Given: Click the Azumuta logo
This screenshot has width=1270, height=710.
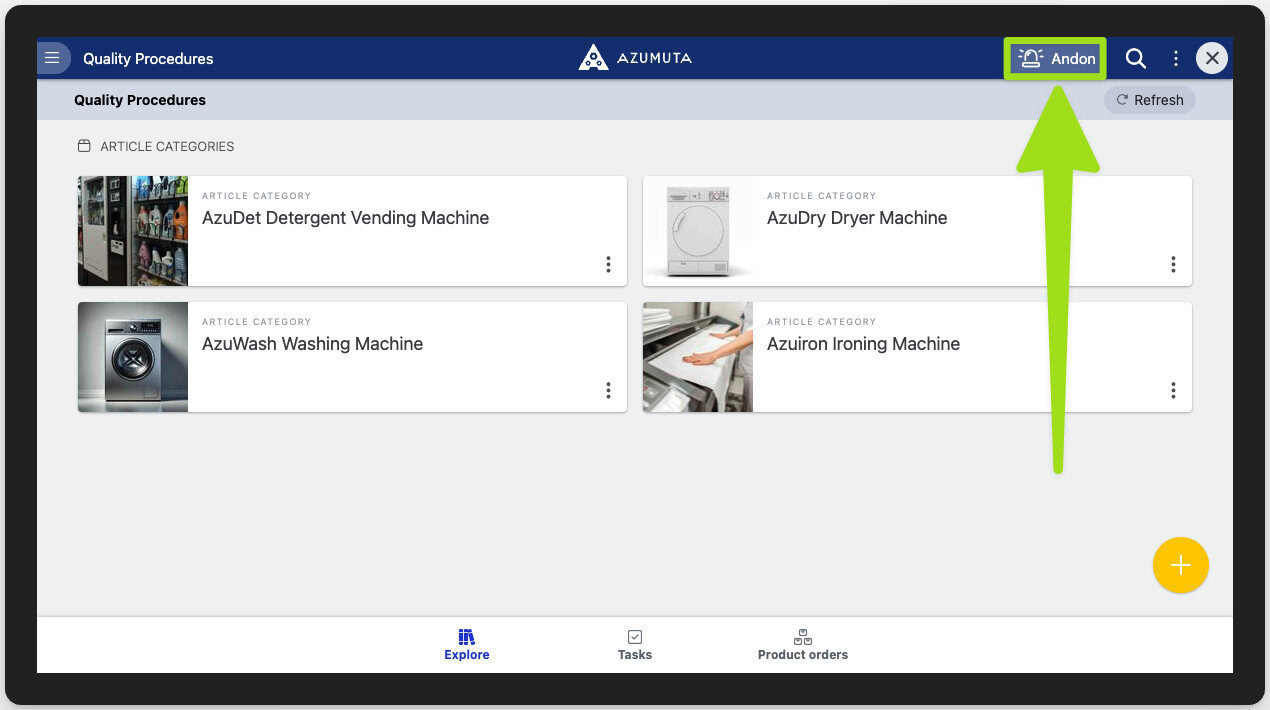Looking at the screenshot, I should tap(635, 57).
